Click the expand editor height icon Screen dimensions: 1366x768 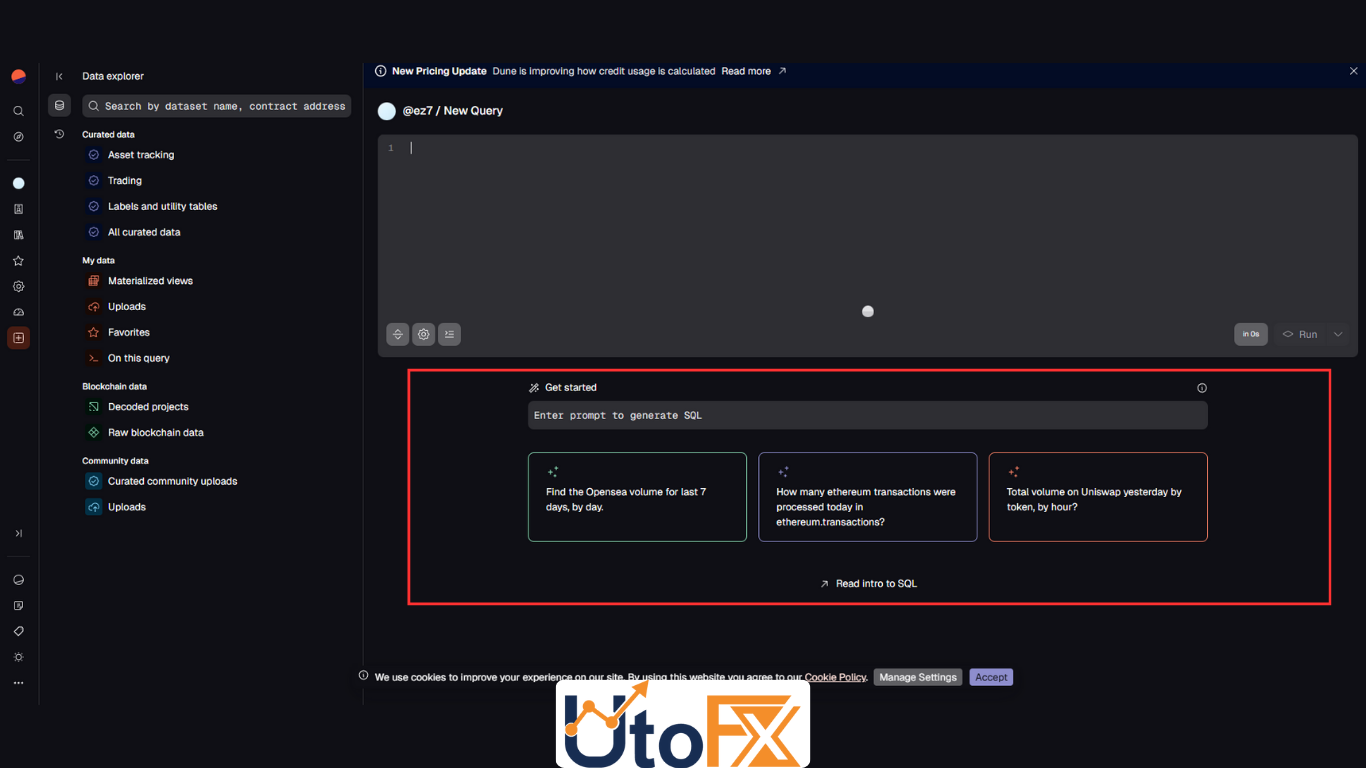pyautogui.click(x=398, y=335)
